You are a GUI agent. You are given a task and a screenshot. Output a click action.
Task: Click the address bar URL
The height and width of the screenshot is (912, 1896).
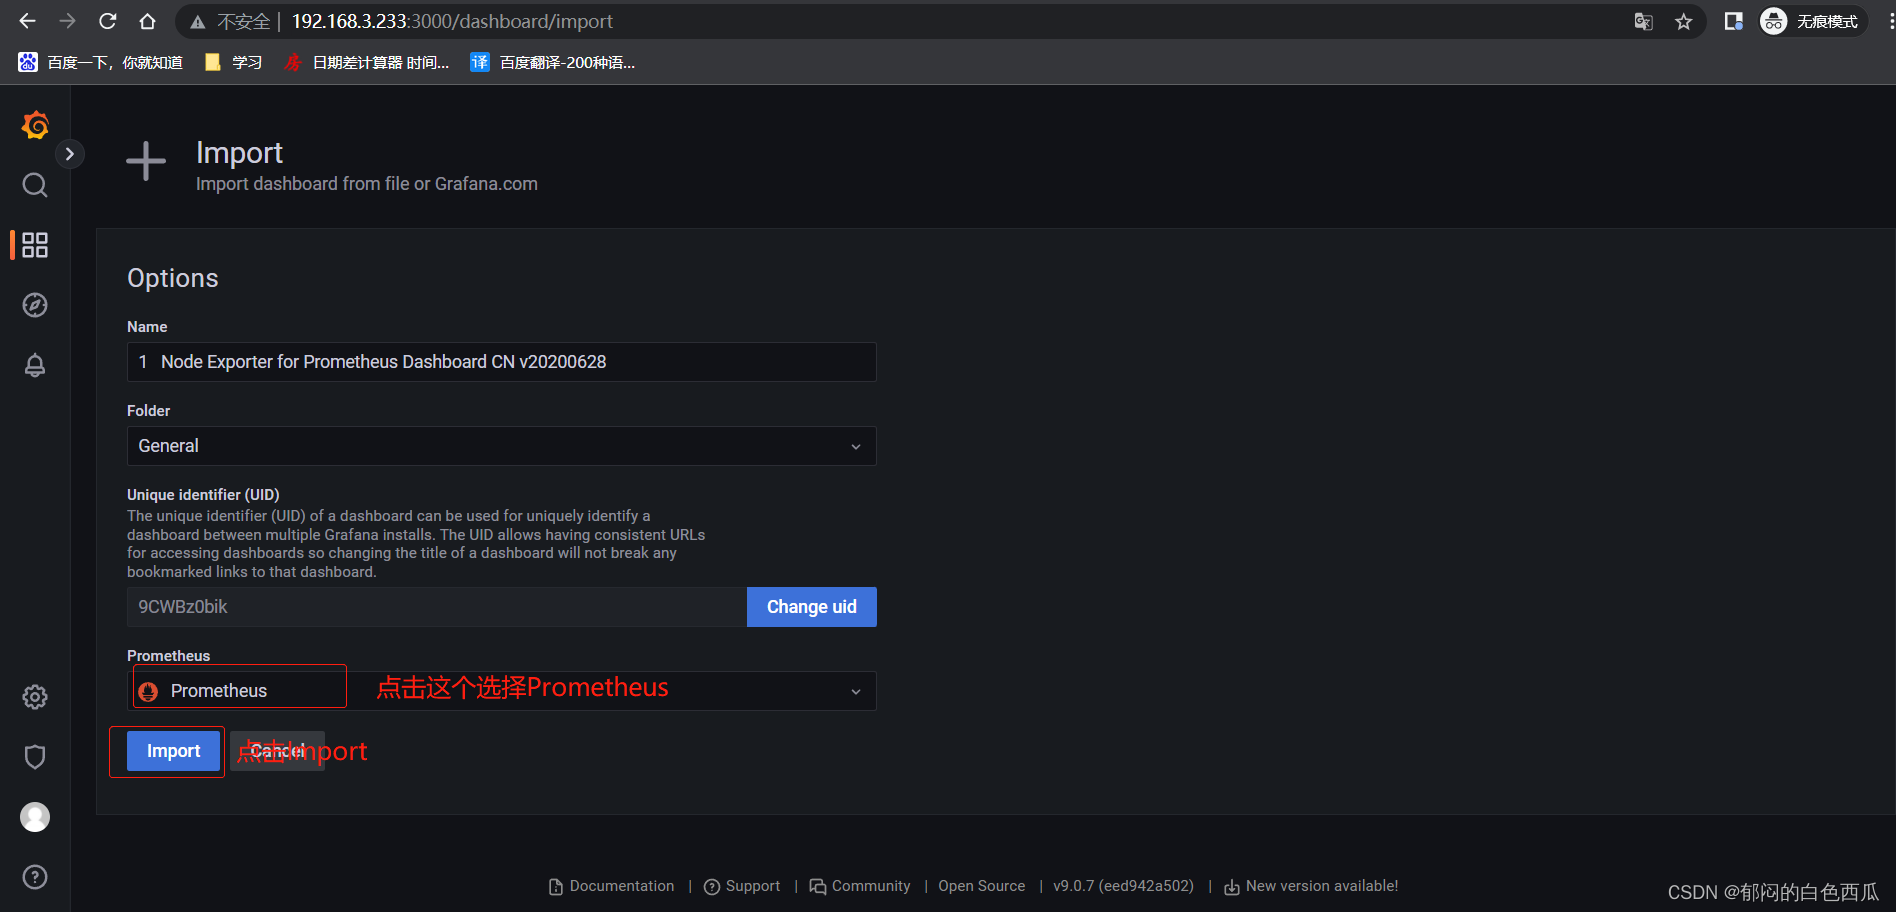[452, 21]
